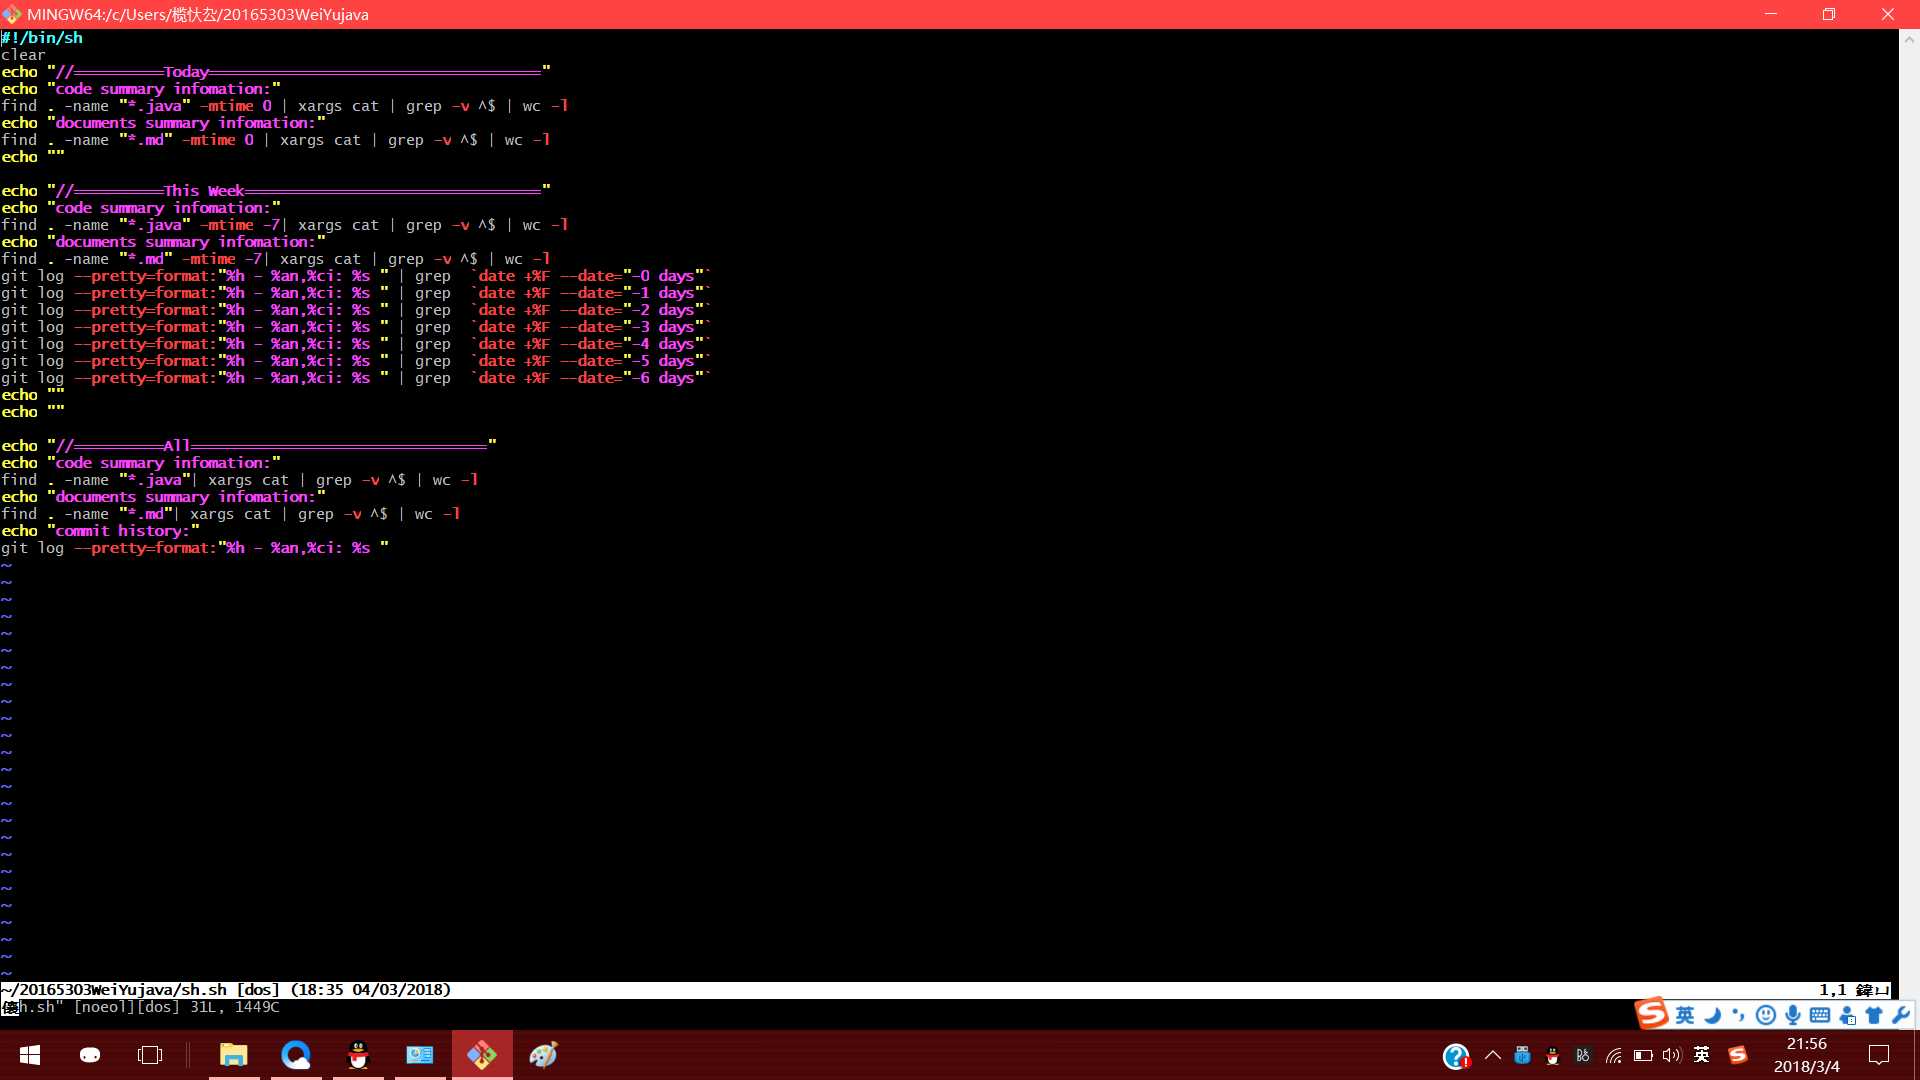This screenshot has width=1920, height=1080.
Task: Toggle the punctuation mode on the Sogou bar
Action: (1738, 1016)
